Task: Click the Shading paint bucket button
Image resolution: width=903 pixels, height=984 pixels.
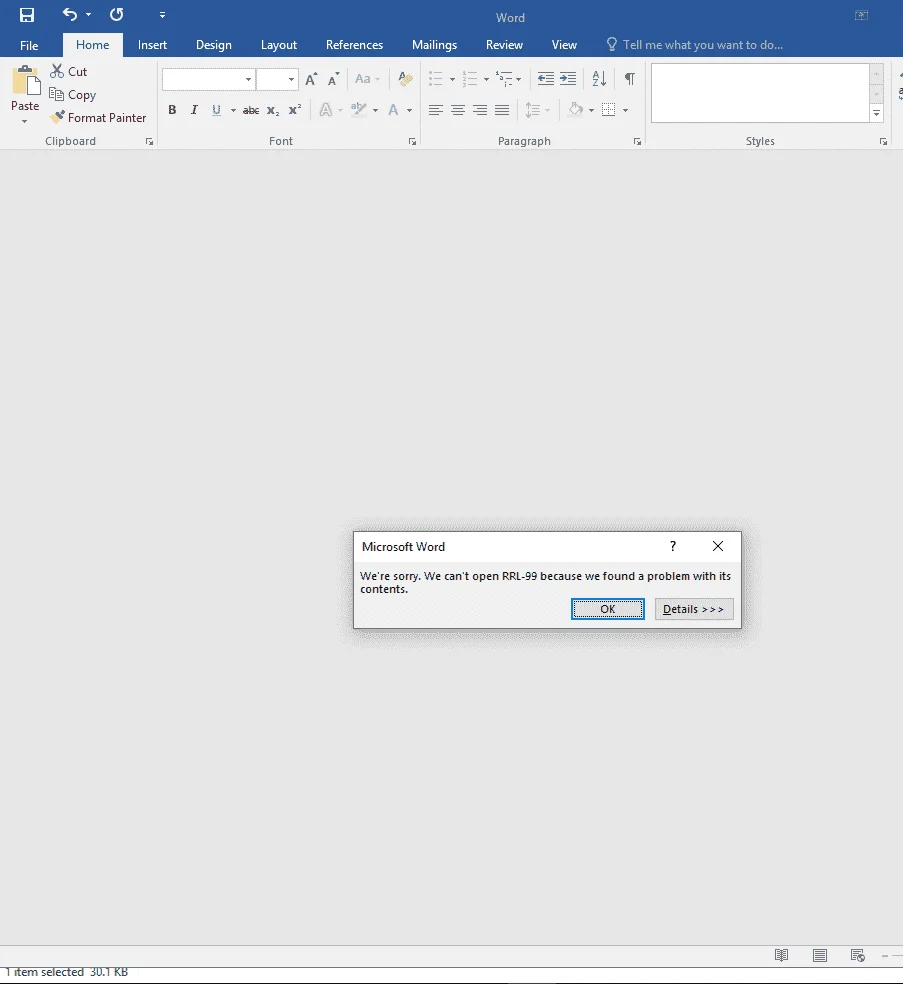Action: 575,110
